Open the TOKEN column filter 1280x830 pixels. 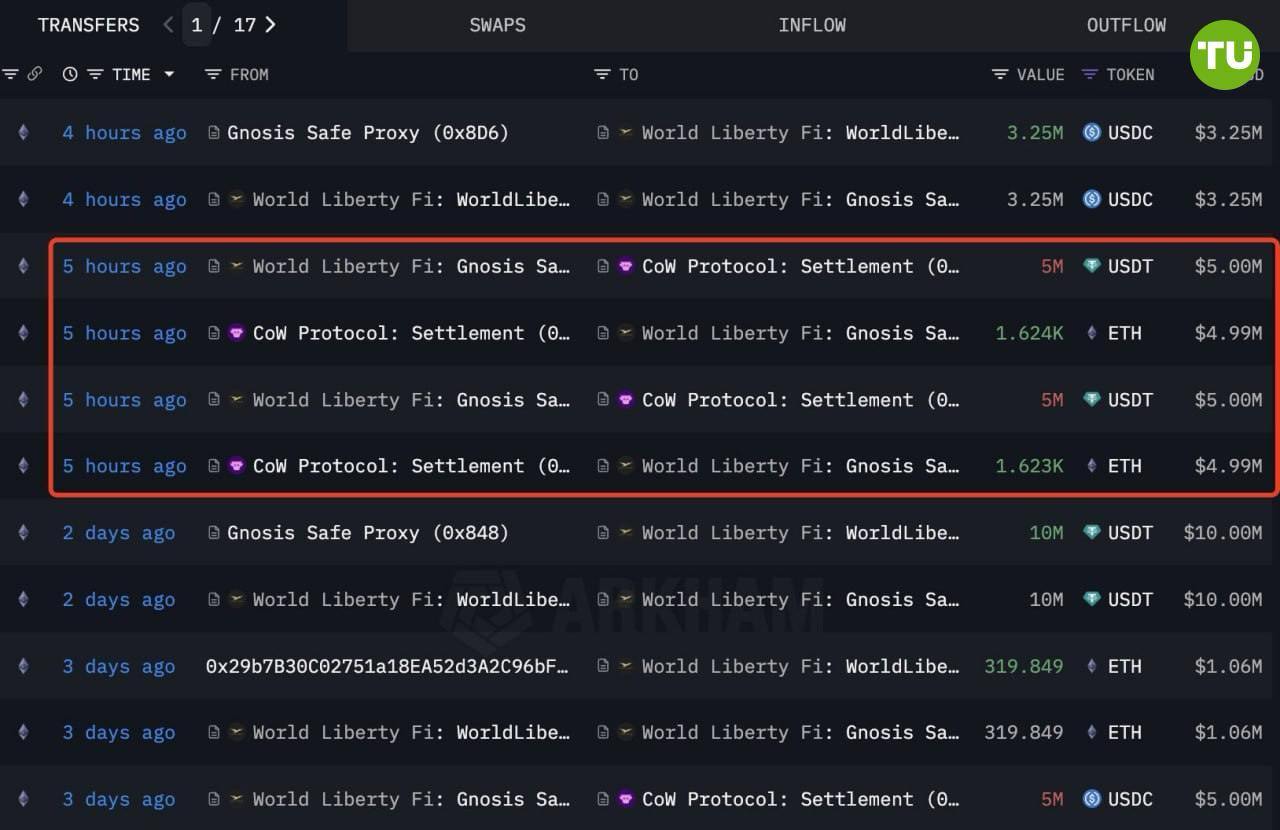click(1090, 74)
